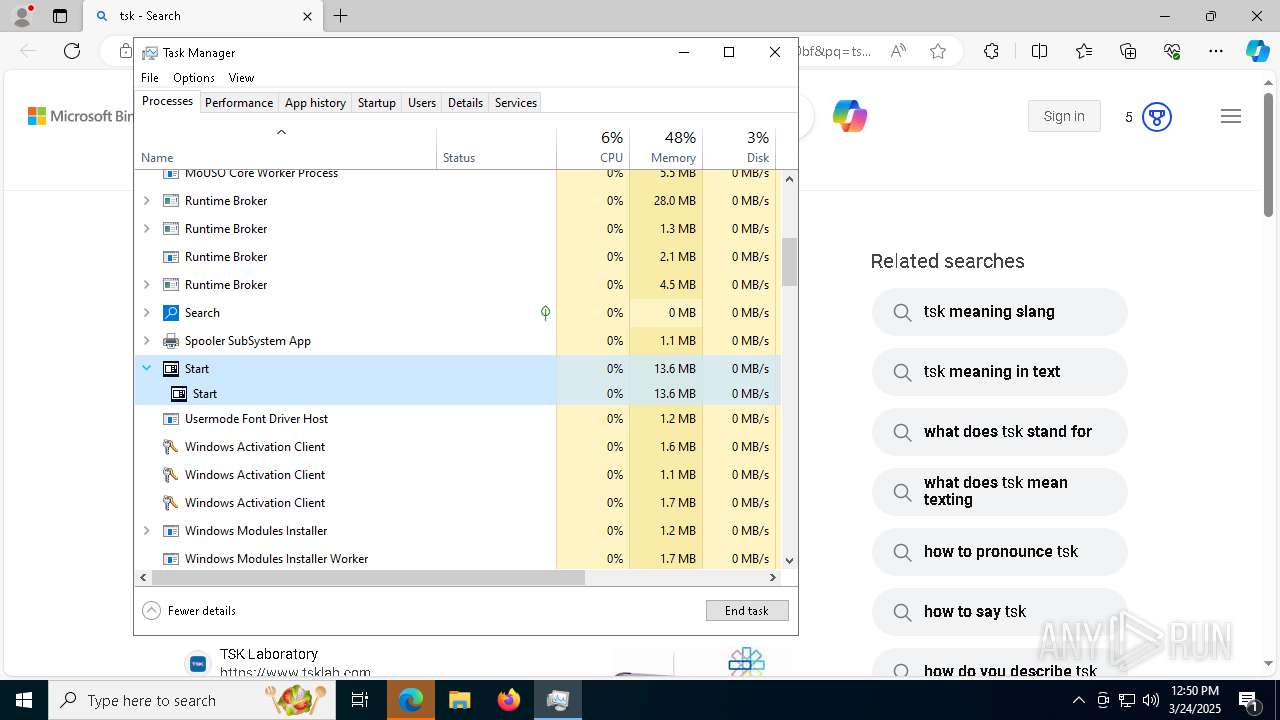
Task: Expand the first Runtime Broker 28.0 MB row
Action: pos(147,201)
